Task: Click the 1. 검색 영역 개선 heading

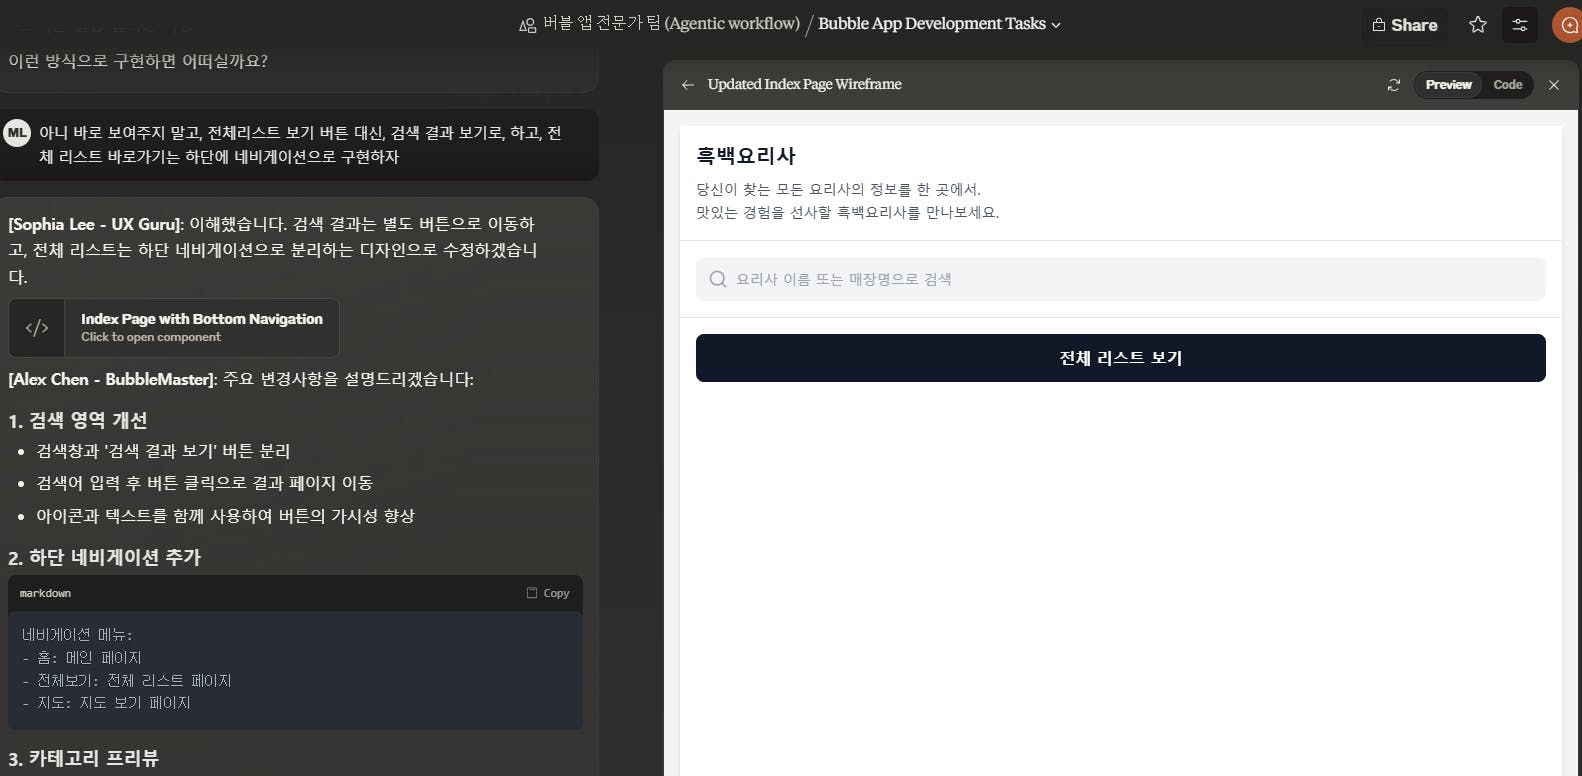Action: coord(78,421)
